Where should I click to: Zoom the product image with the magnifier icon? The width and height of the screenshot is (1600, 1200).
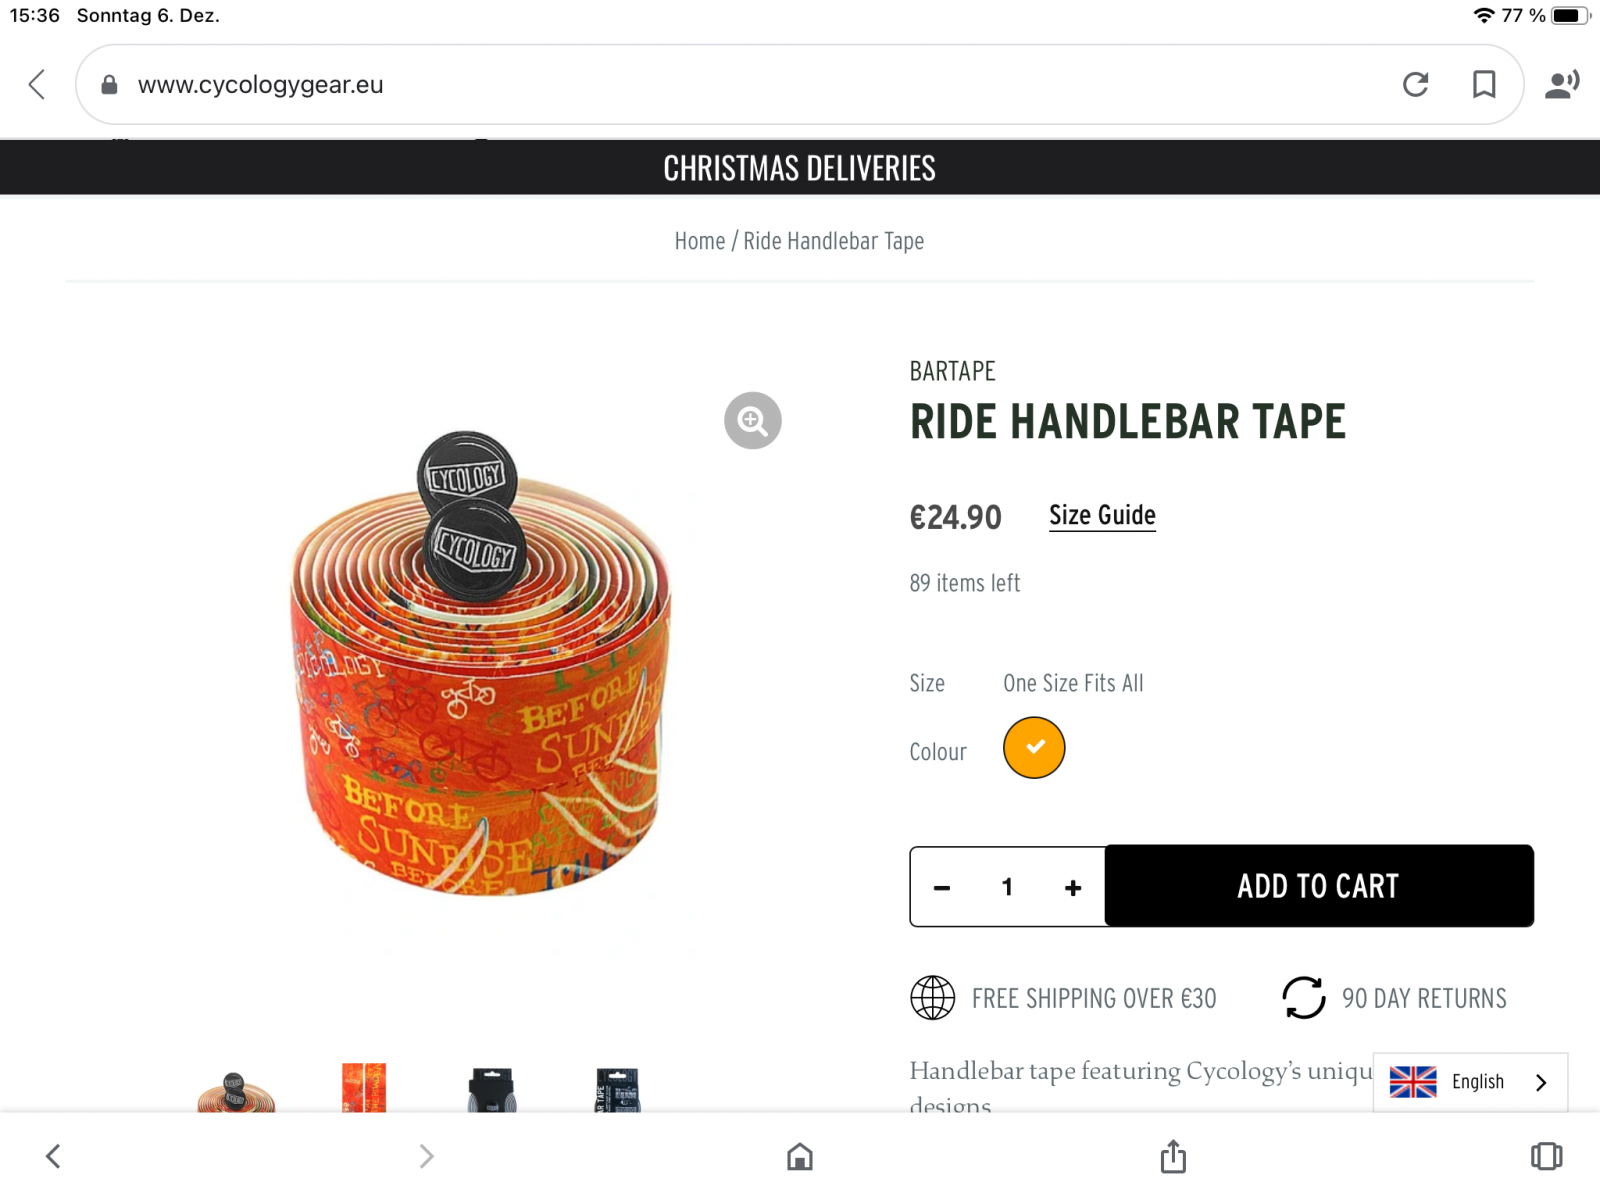point(752,421)
